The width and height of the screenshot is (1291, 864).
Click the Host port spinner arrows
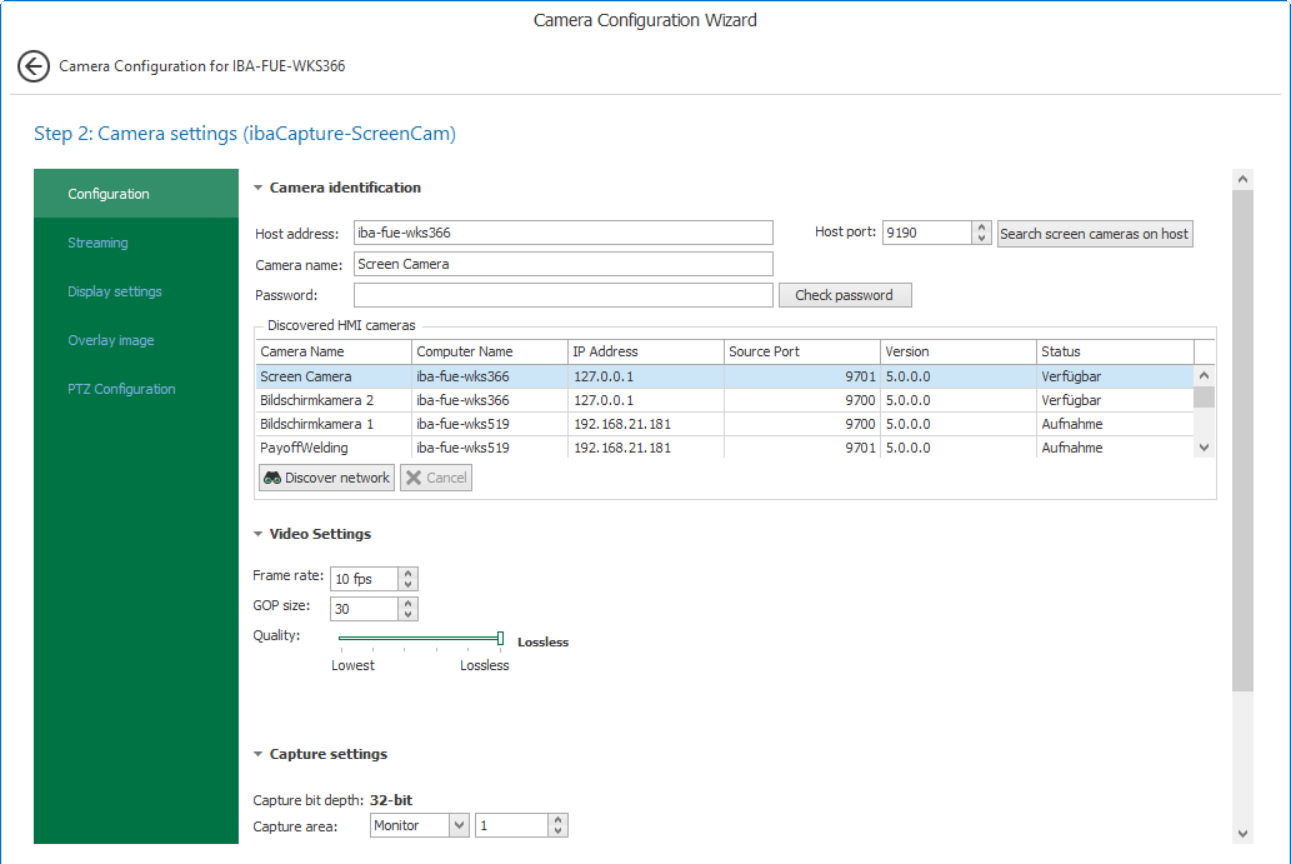point(981,233)
